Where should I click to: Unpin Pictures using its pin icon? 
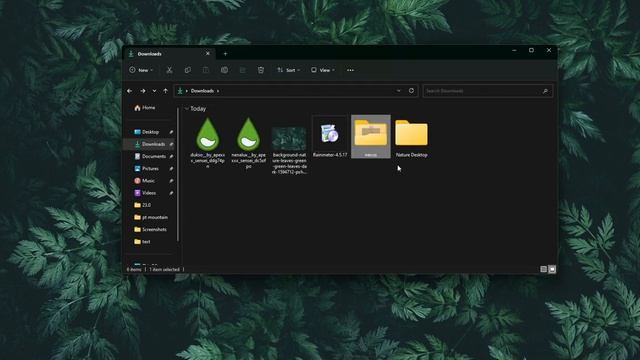click(171, 169)
